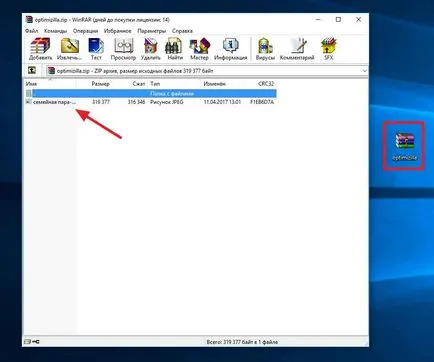434x362 pixels.
Task: Click the CRC32 value F1EB6D7A
Action: (x=262, y=102)
